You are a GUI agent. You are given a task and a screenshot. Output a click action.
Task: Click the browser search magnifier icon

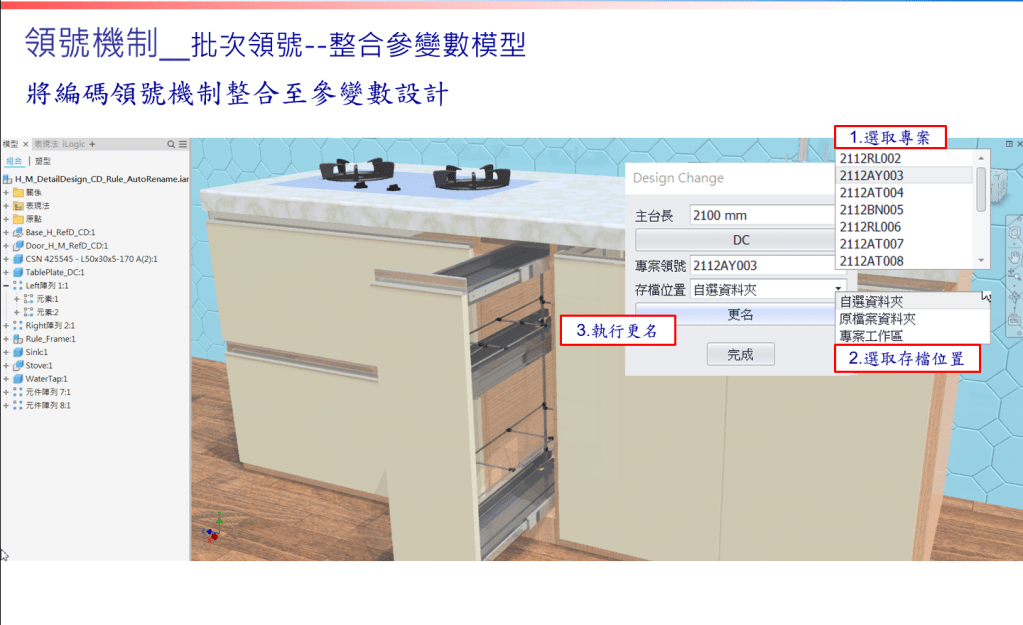[171, 144]
